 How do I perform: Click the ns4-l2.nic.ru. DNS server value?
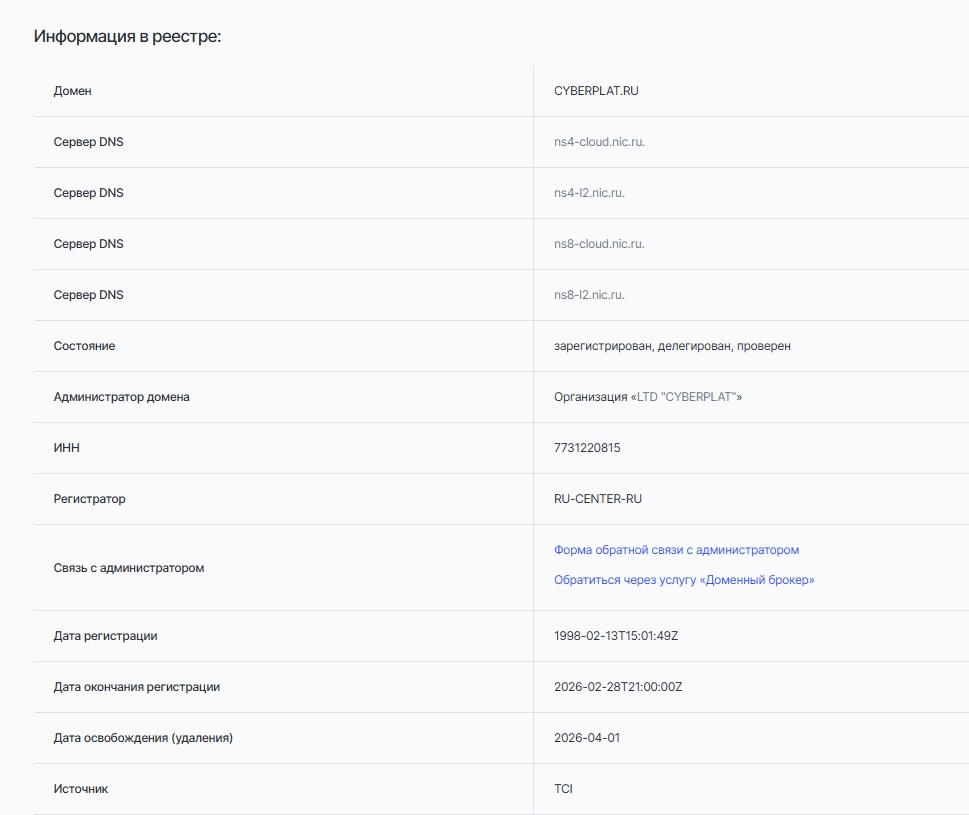pos(589,193)
